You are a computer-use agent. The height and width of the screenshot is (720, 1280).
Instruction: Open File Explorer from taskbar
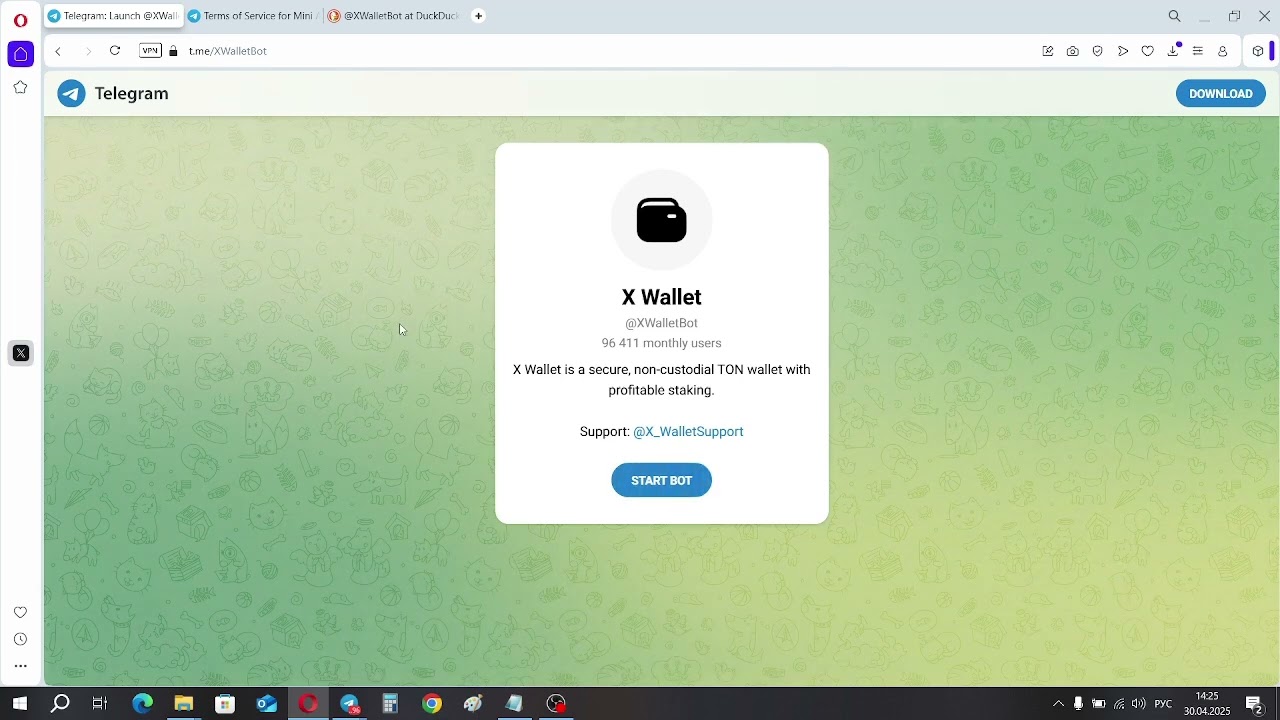point(183,704)
